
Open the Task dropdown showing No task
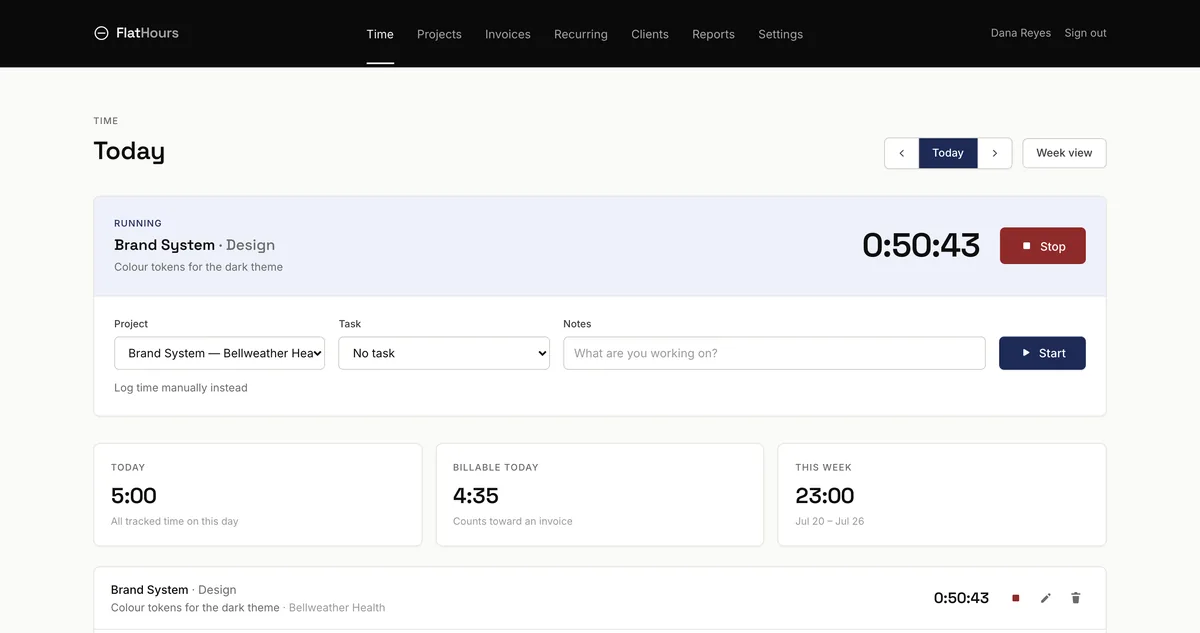444,353
